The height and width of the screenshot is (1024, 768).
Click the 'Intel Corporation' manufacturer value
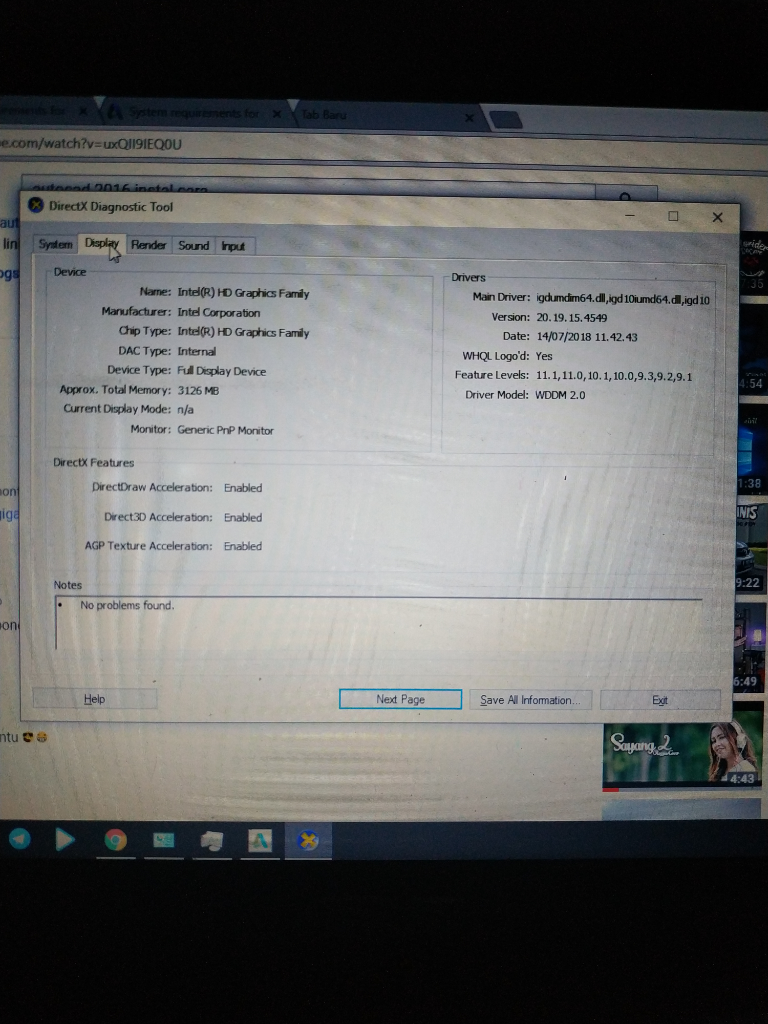coord(219,313)
